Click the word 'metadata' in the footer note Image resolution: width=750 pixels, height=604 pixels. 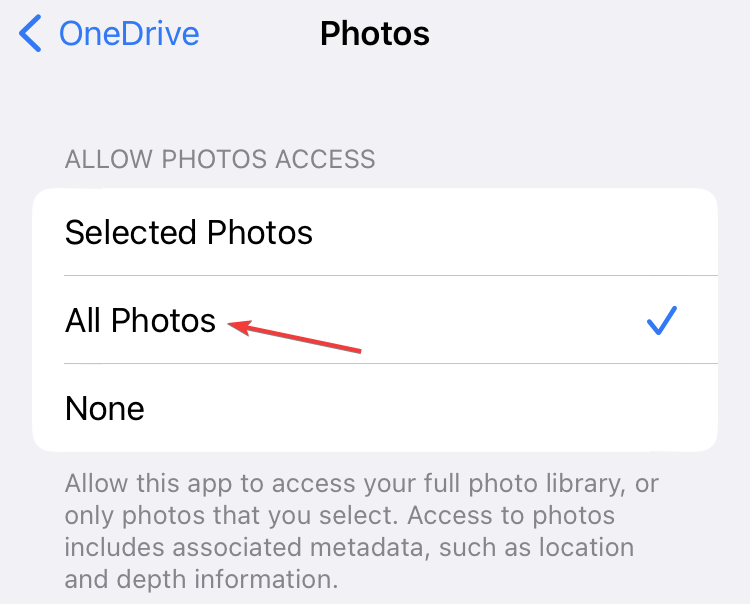367,547
